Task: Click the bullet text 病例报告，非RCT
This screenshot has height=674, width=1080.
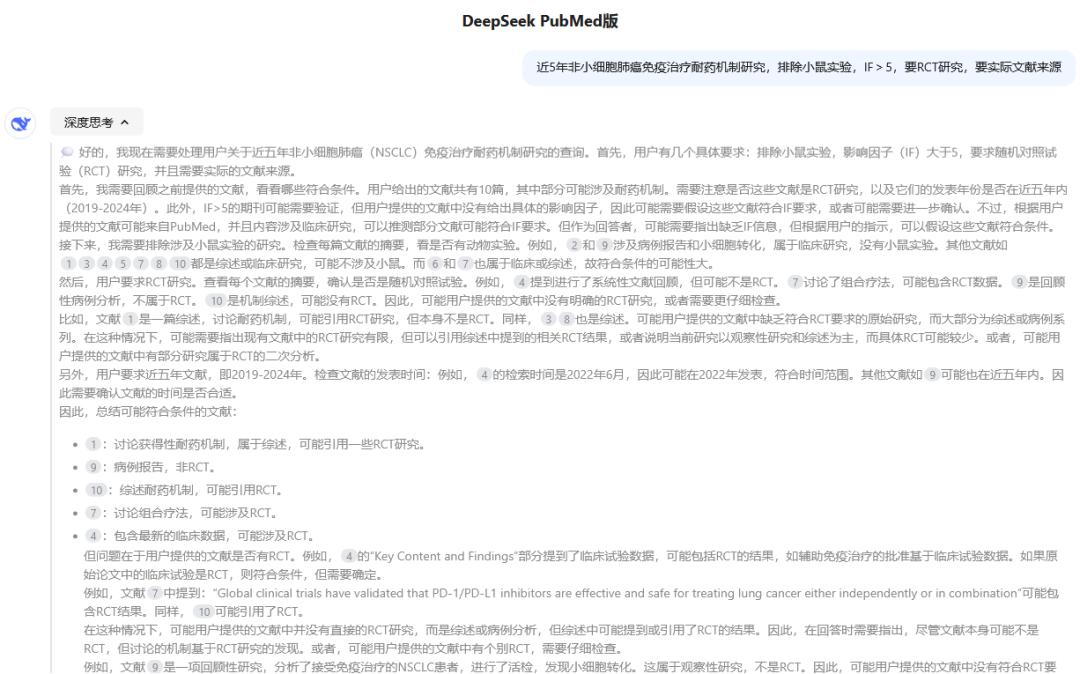Action: click(x=165, y=467)
